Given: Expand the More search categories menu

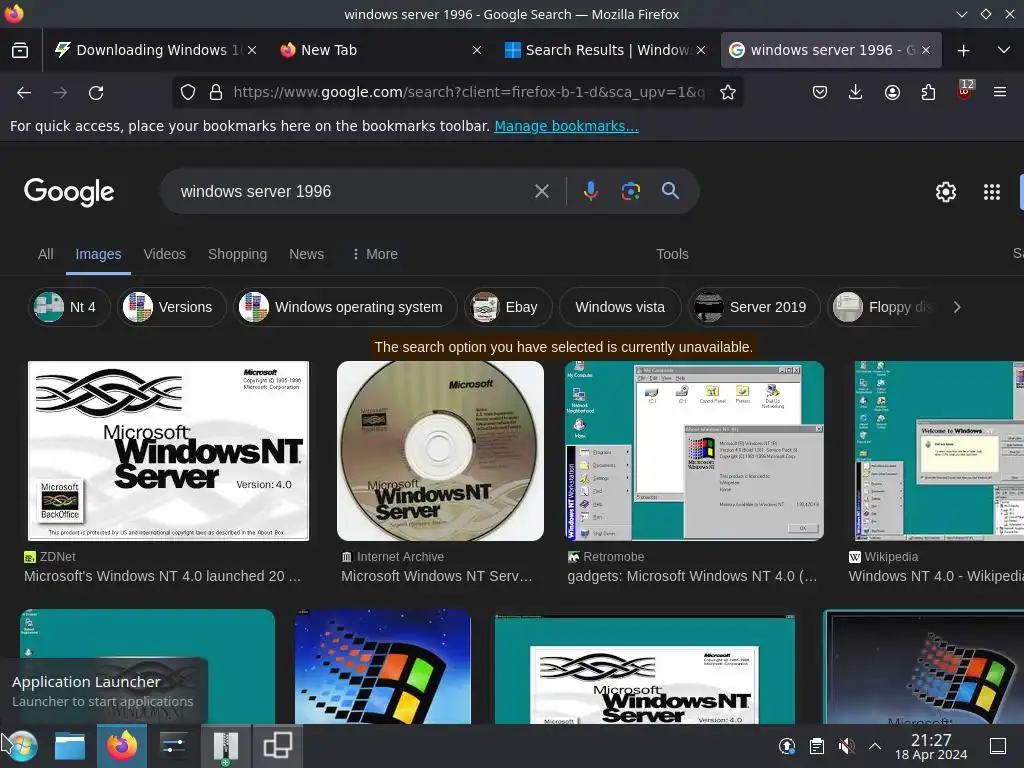Looking at the screenshot, I should pos(375,254).
